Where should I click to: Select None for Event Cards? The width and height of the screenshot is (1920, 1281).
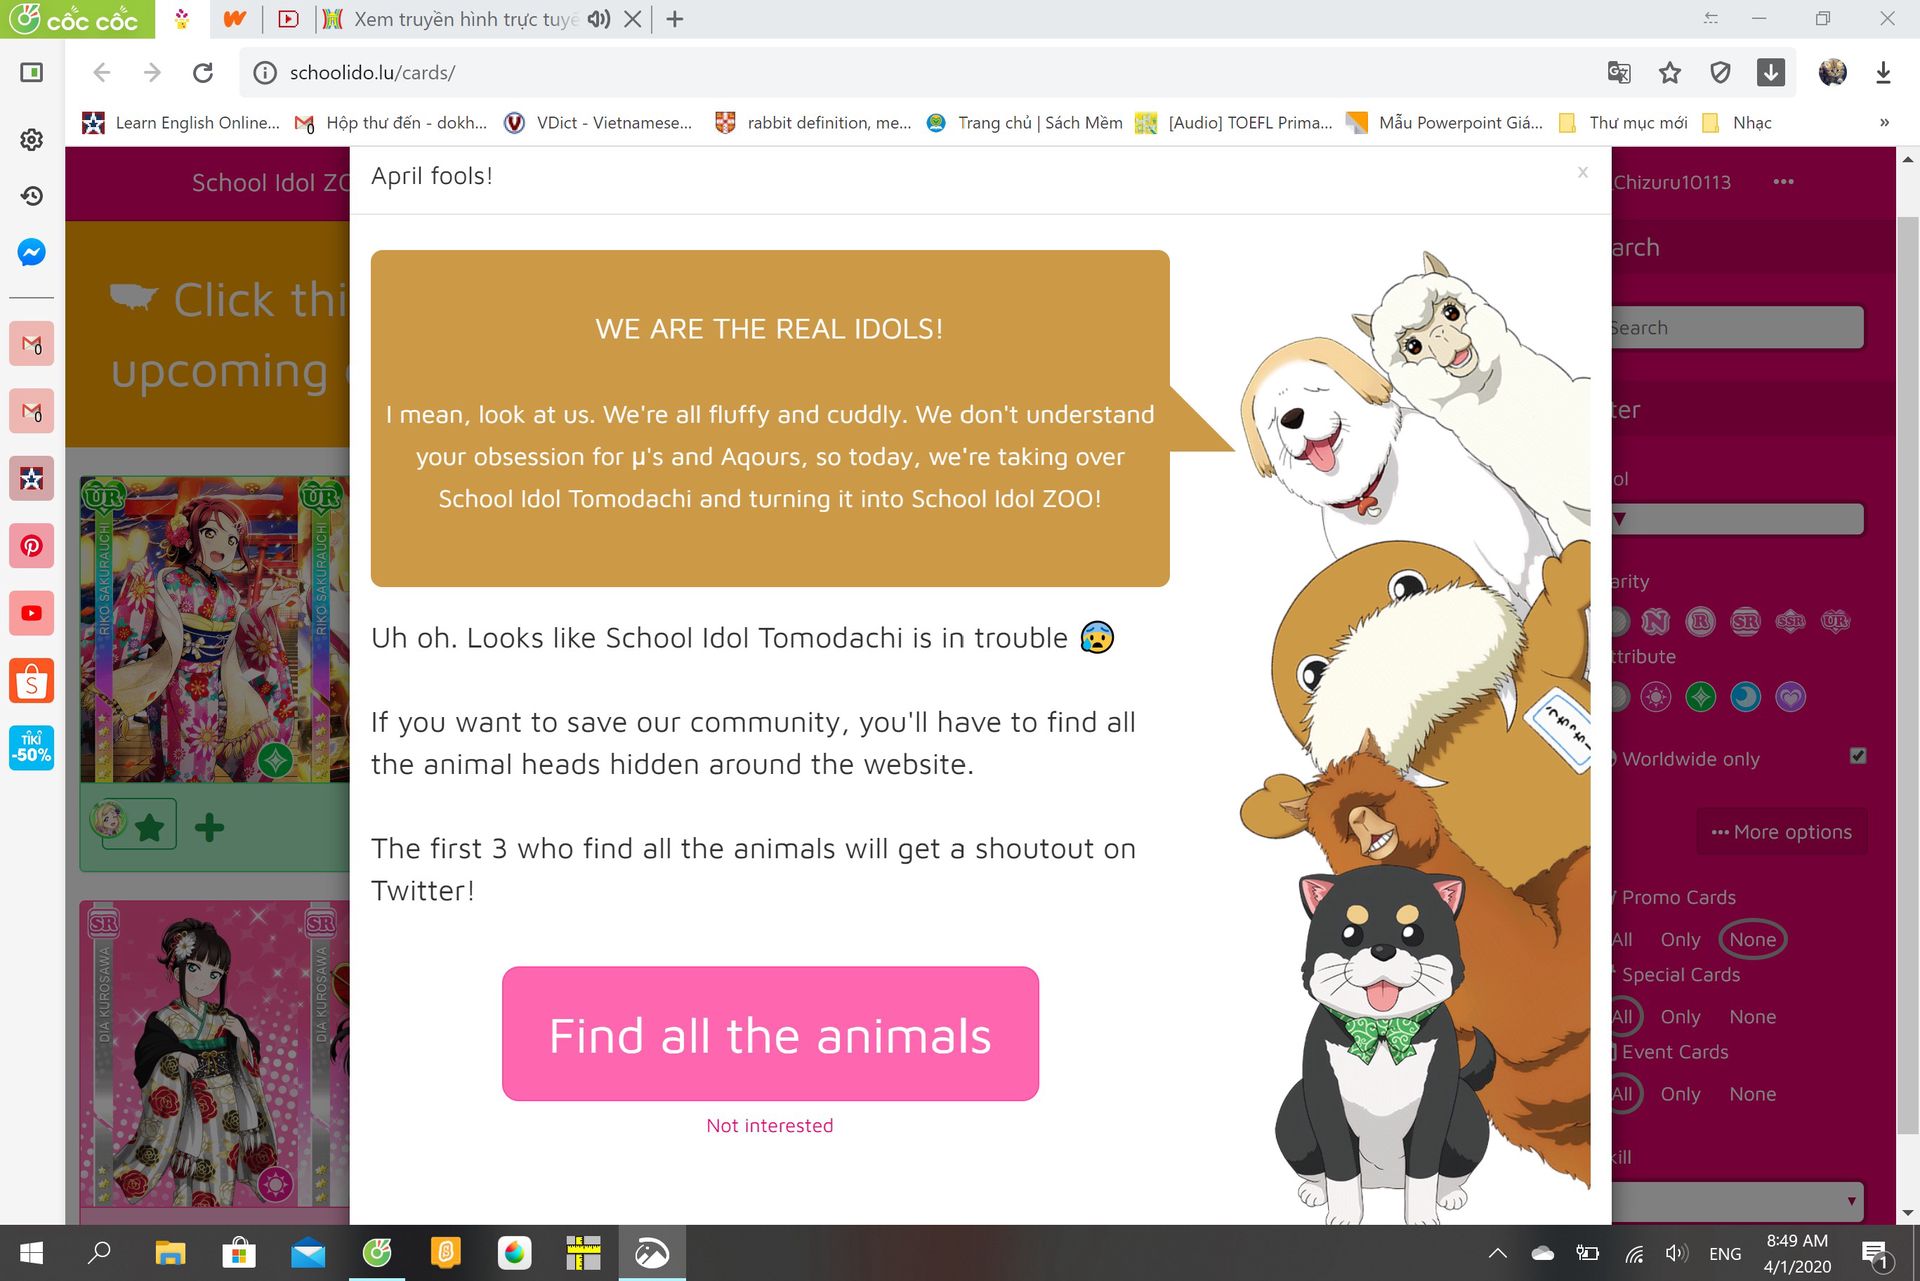[1752, 1094]
